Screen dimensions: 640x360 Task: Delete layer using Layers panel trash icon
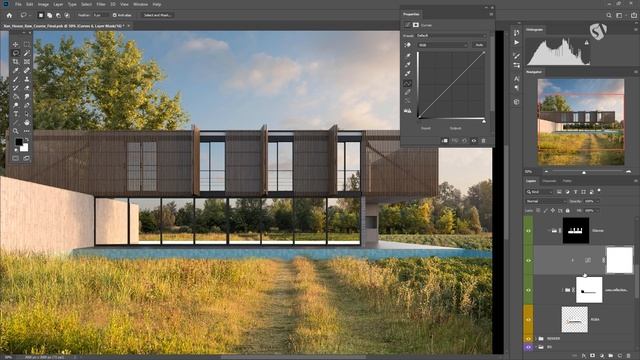(629, 356)
